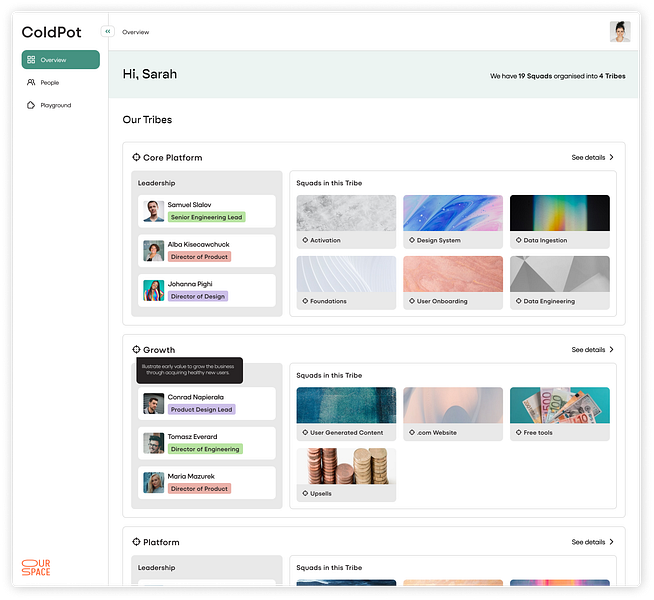Open Tomasz Everard leadership card
654x600 pixels.
(x=207, y=443)
